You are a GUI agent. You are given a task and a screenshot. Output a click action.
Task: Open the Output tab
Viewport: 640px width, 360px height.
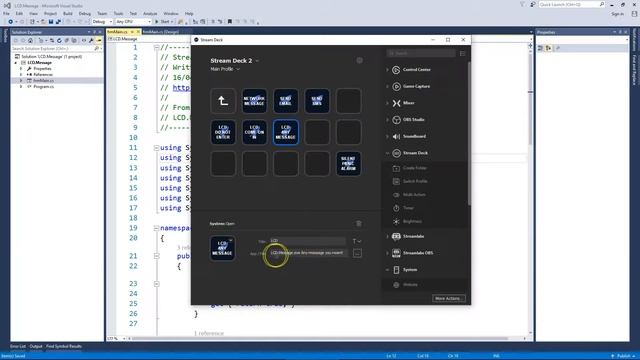click(36, 347)
